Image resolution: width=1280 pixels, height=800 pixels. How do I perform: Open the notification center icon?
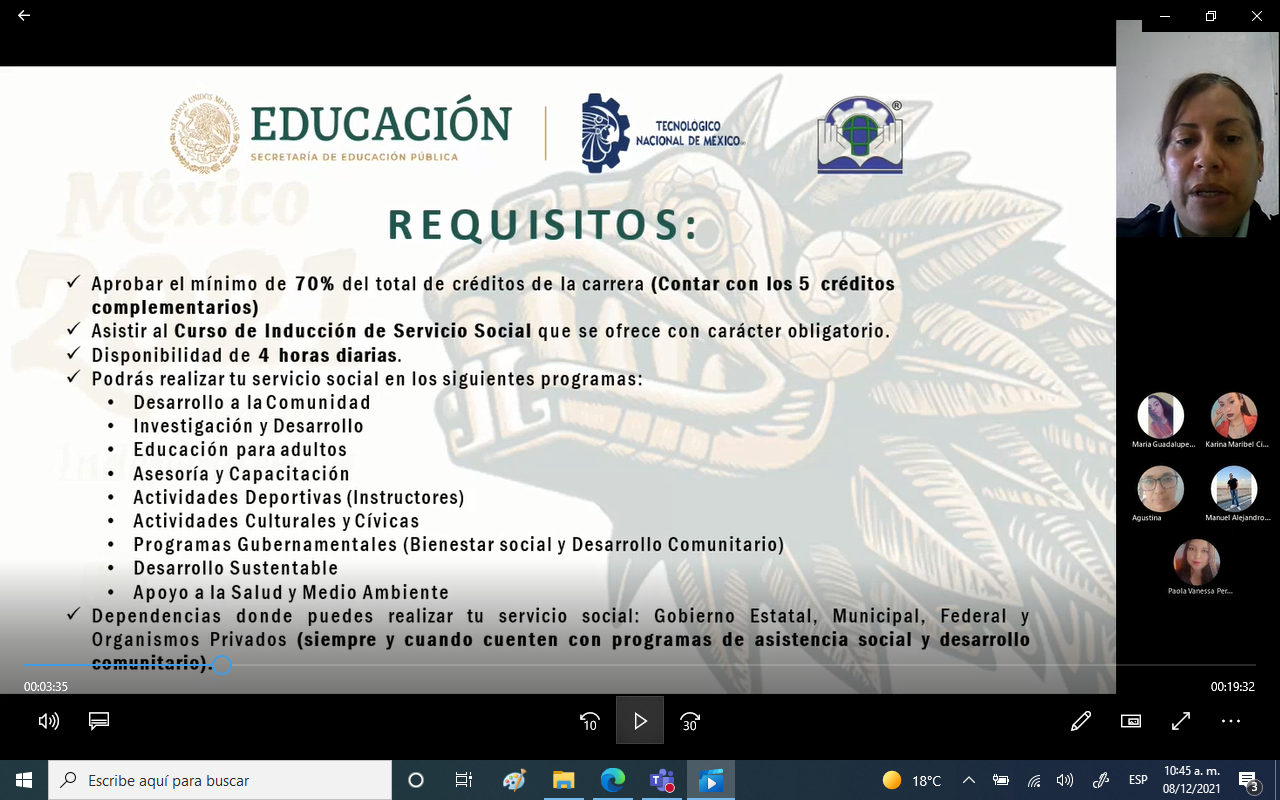[1248, 780]
